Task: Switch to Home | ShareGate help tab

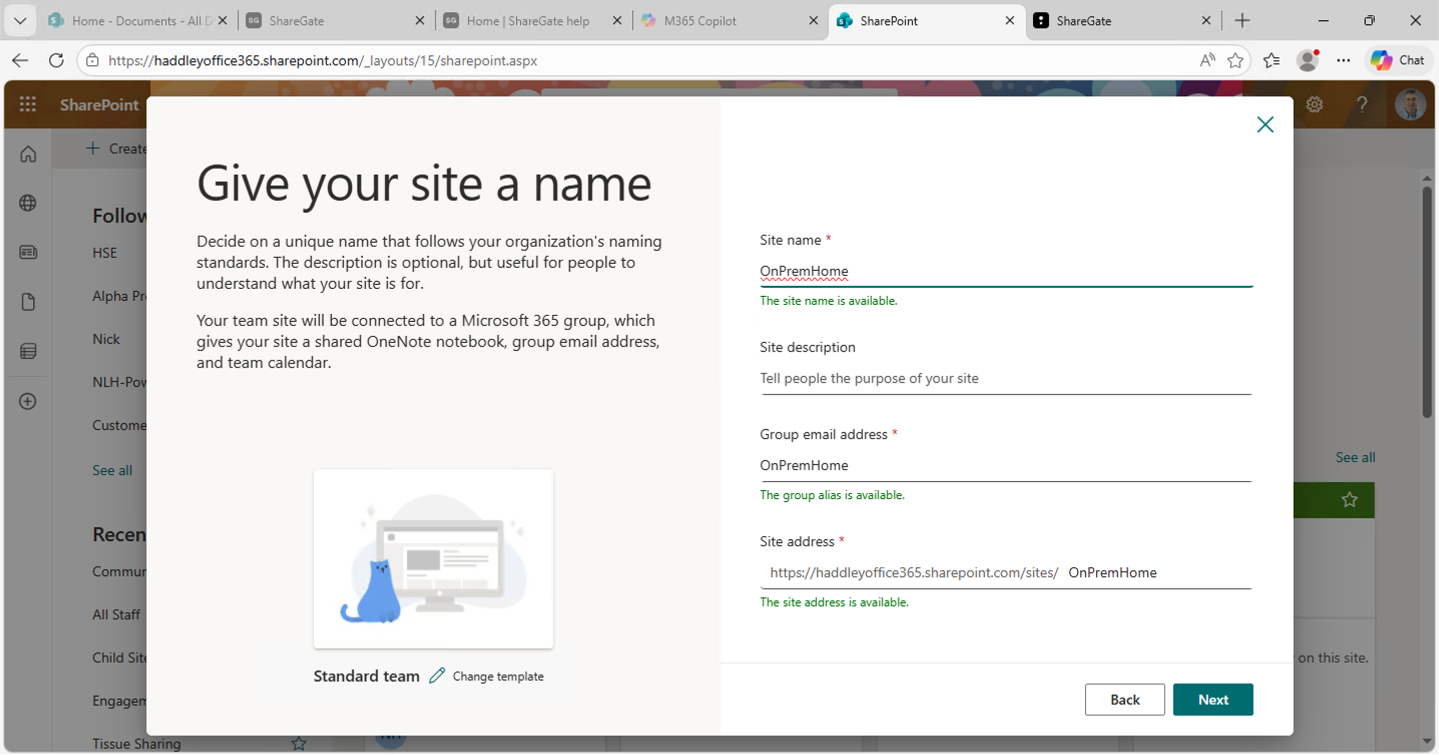Action: [x=533, y=20]
